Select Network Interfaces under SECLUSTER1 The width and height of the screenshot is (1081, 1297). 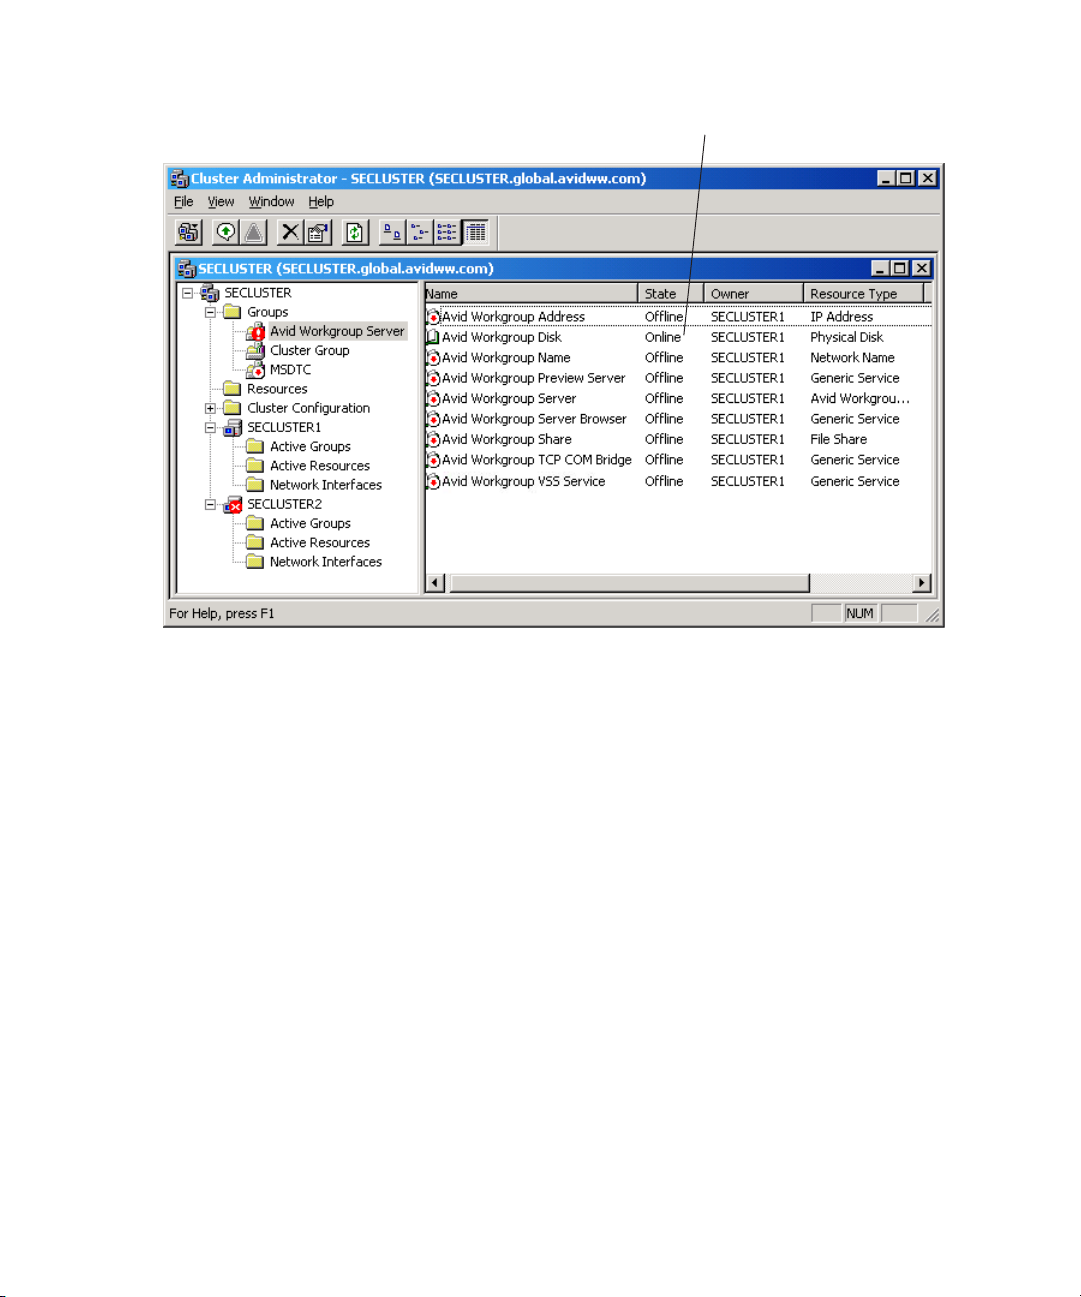326,484
